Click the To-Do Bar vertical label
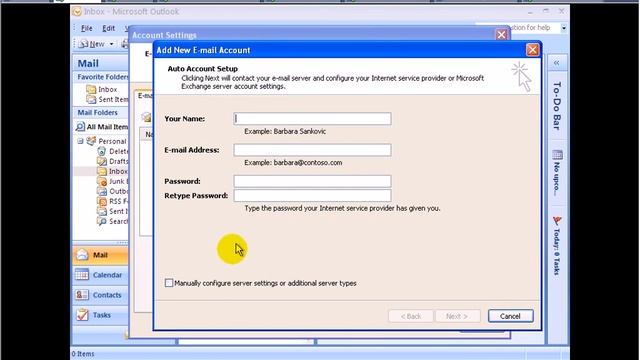The width and height of the screenshot is (640, 360). pyautogui.click(x=557, y=106)
